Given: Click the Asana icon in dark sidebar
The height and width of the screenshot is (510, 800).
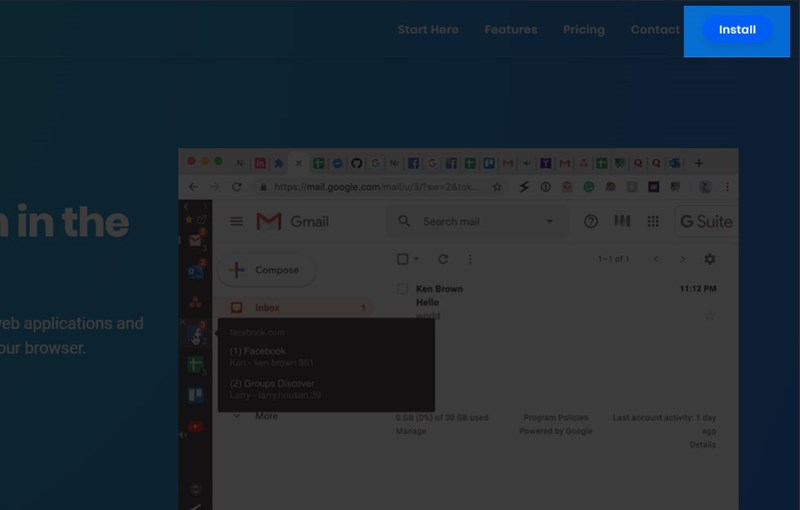Looking at the screenshot, I should 195,302.
